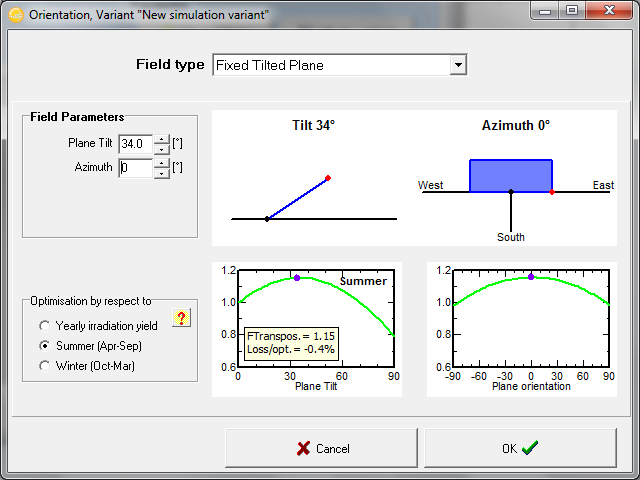The image size is (640, 480).
Task: Maximize the Orientation dialog window
Action: pos(572,11)
